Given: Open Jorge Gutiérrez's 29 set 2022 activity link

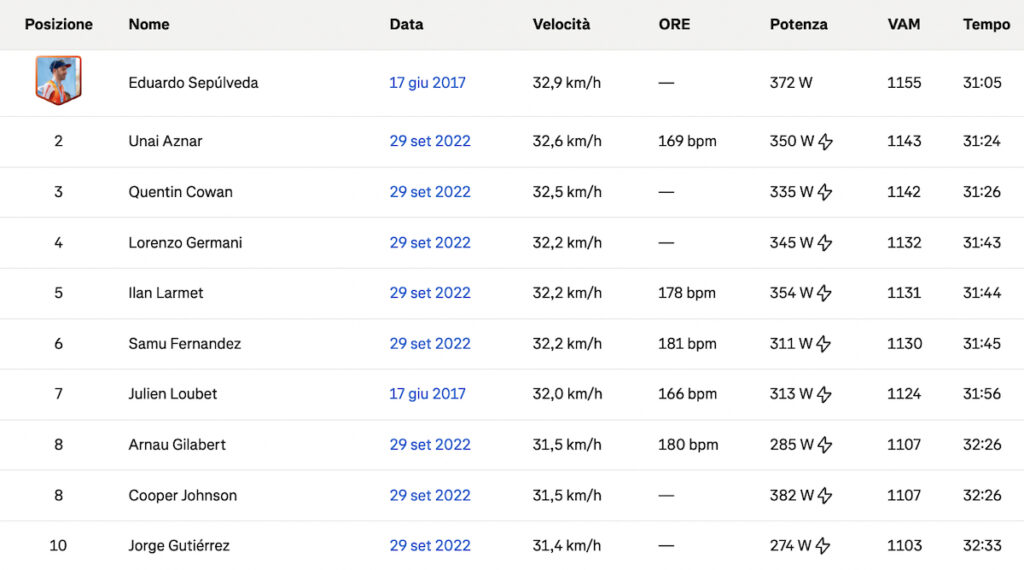Looking at the screenshot, I should pyautogui.click(x=430, y=545).
